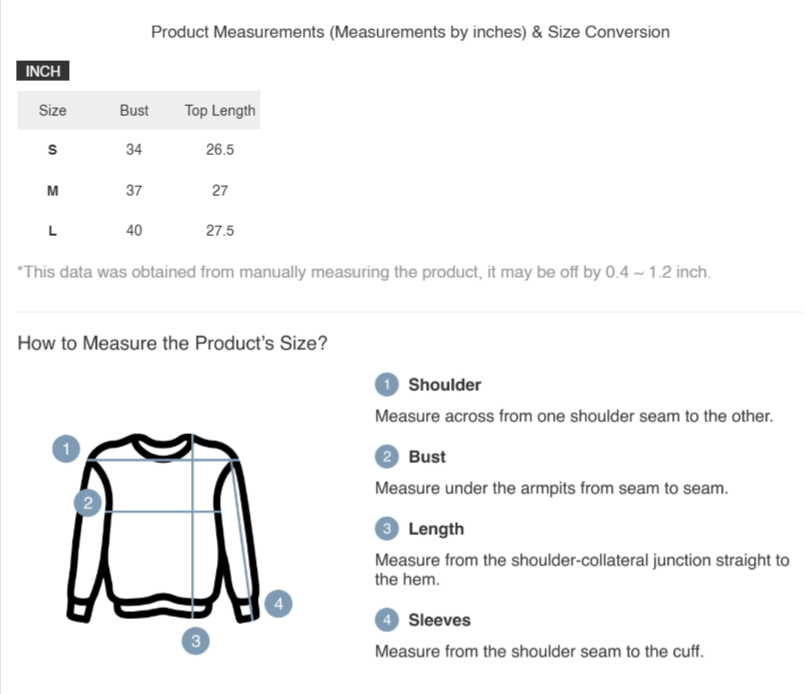Screen dimensions: 806x694
Task: Click the Size column header
Action: (52, 110)
